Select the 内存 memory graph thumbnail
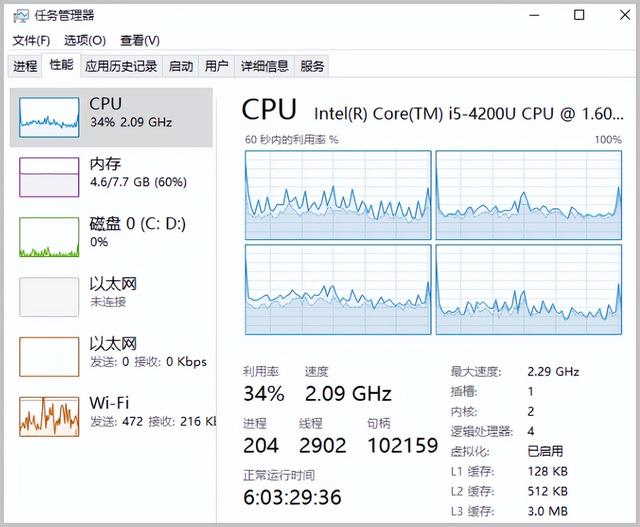This screenshot has height=527, width=640. pos(49,176)
